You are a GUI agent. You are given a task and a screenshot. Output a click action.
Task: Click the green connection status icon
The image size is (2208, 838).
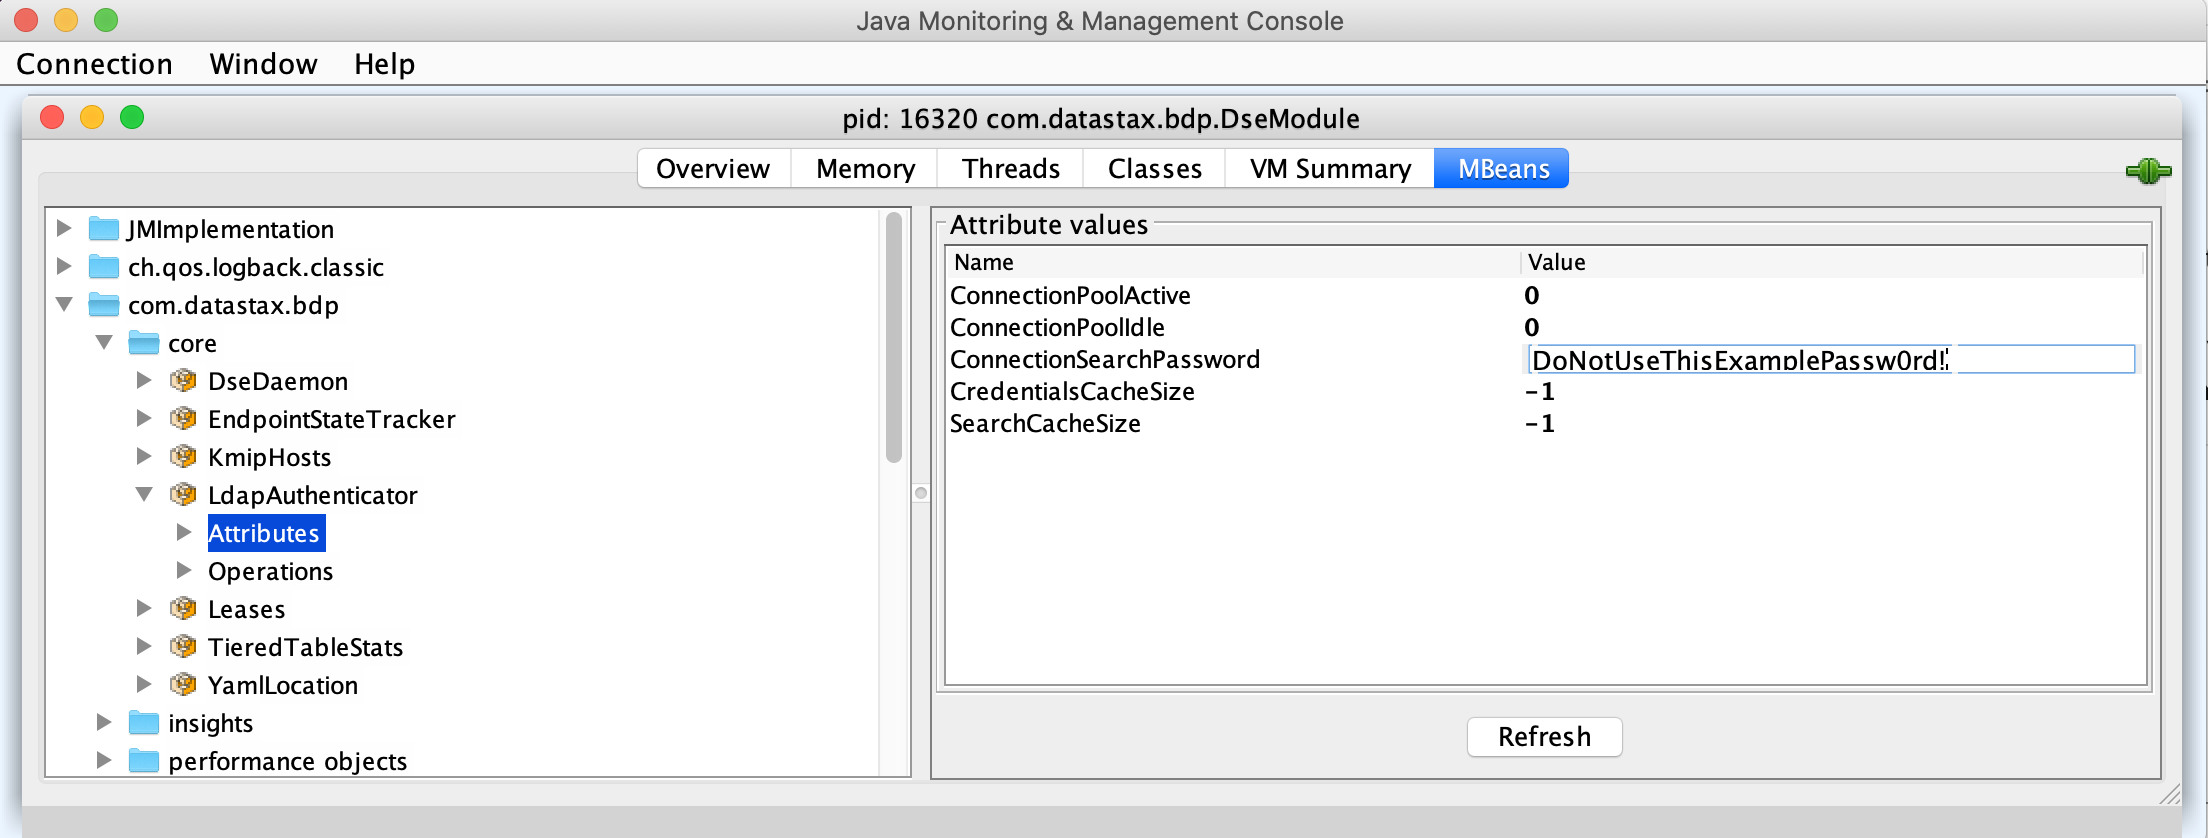coord(2148,171)
